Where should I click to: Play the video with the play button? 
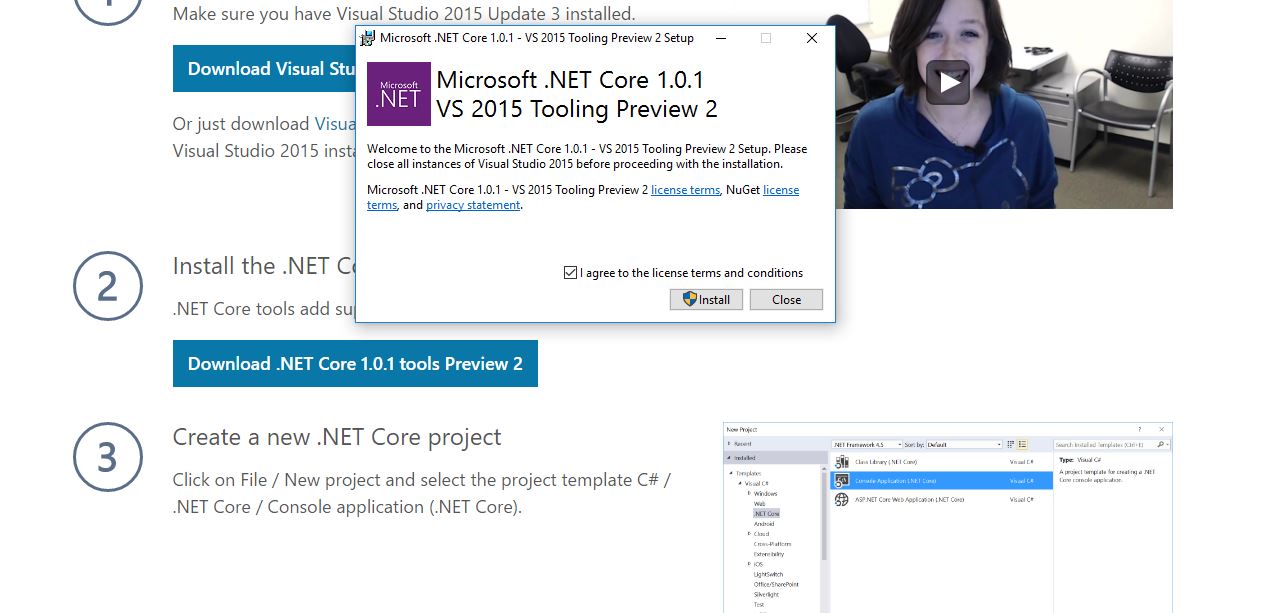click(x=947, y=82)
